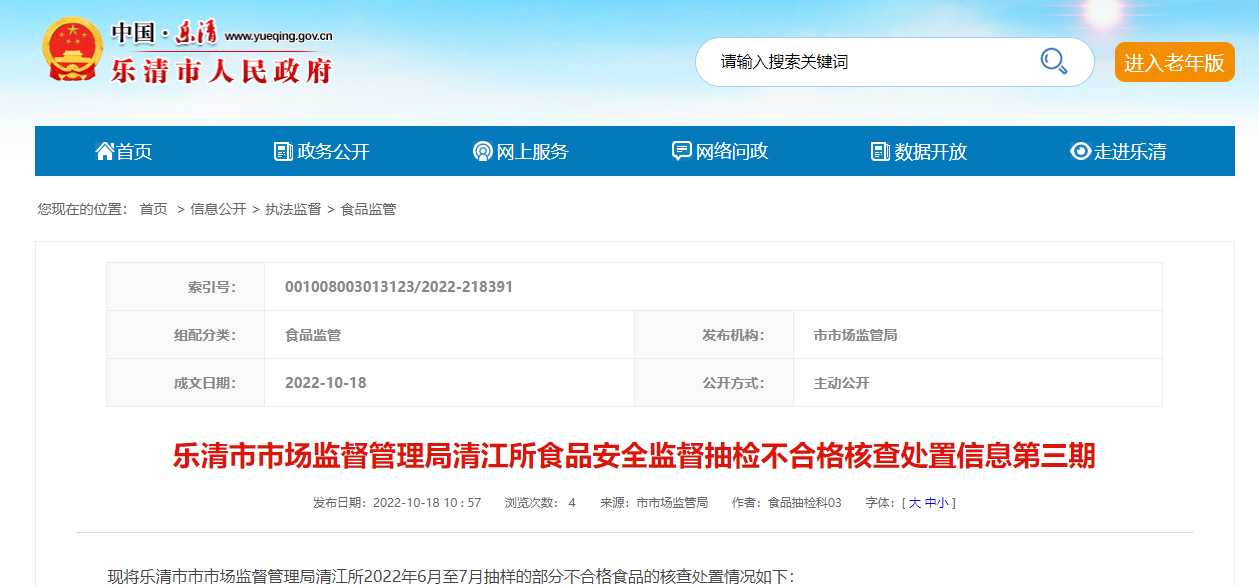The image size is (1259, 587).
Task: Open the 政务公开 navigation menu
Action: (x=333, y=152)
